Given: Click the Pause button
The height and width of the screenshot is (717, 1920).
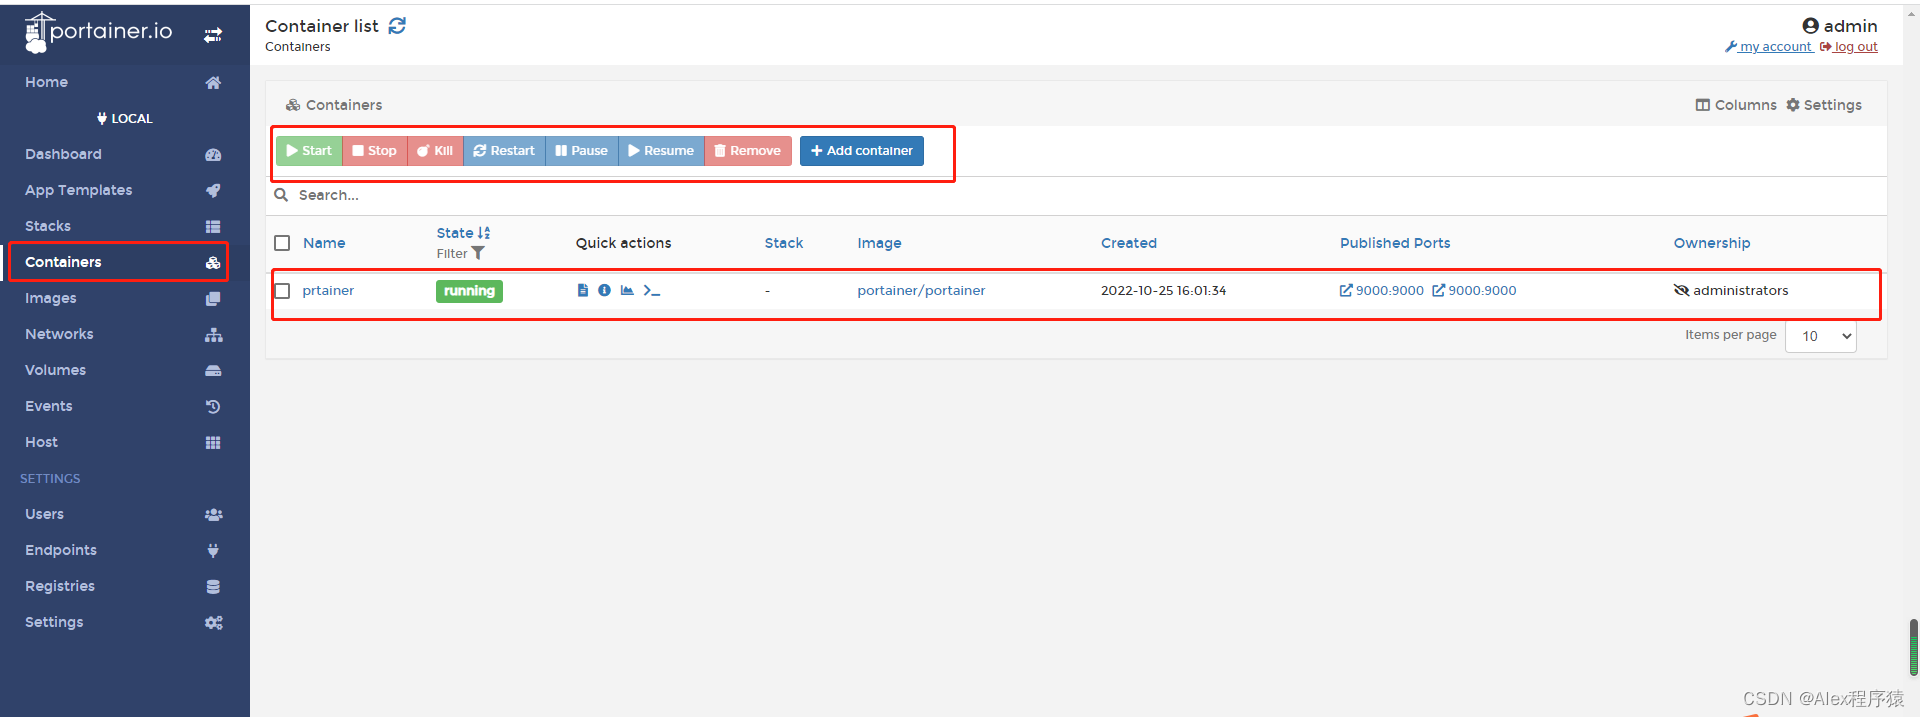Looking at the screenshot, I should [582, 151].
